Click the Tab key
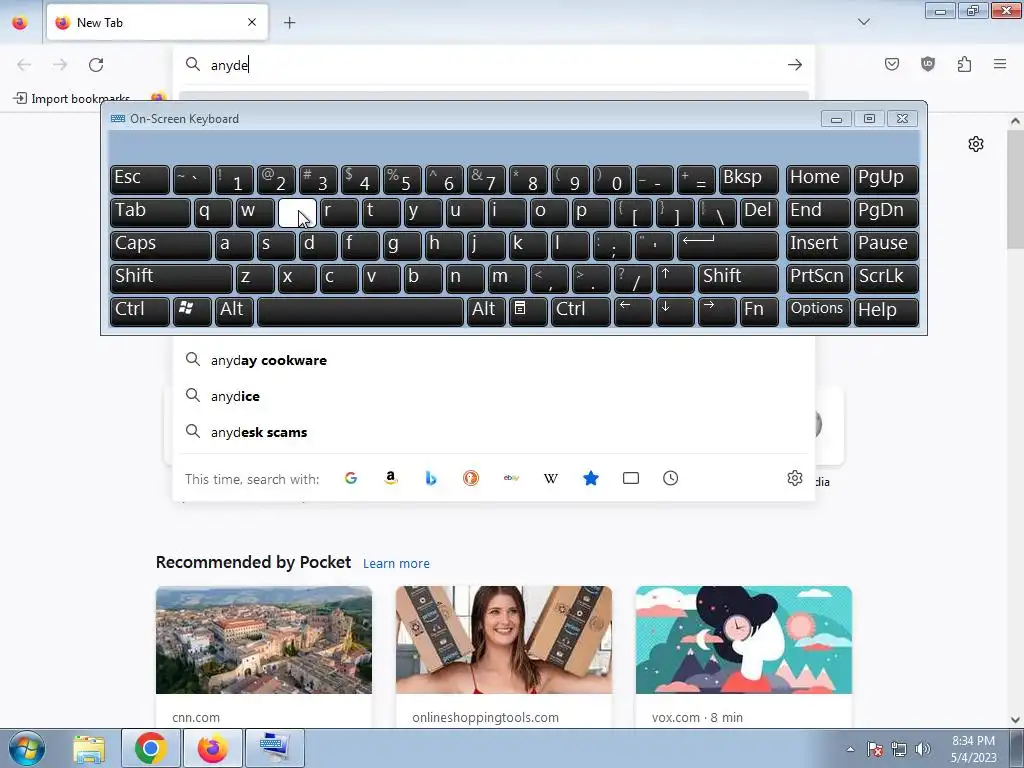This screenshot has height=768, width=1024. coord(150,212)
